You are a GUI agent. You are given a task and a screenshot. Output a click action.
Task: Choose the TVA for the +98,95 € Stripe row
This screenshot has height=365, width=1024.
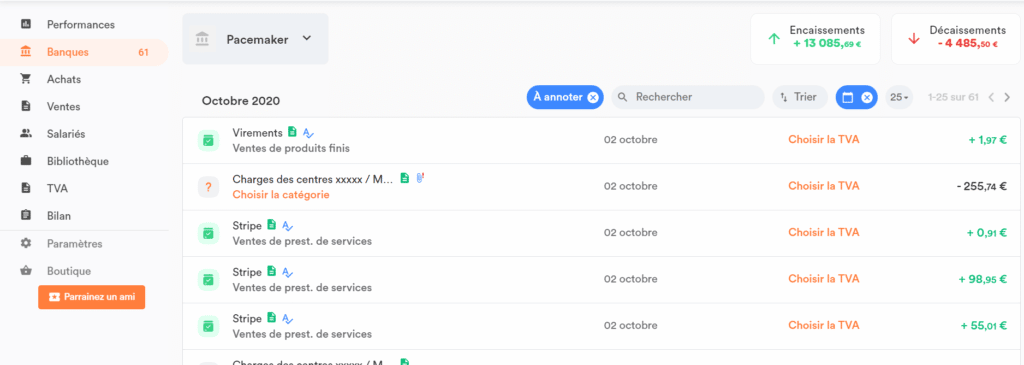coord(824,279)
